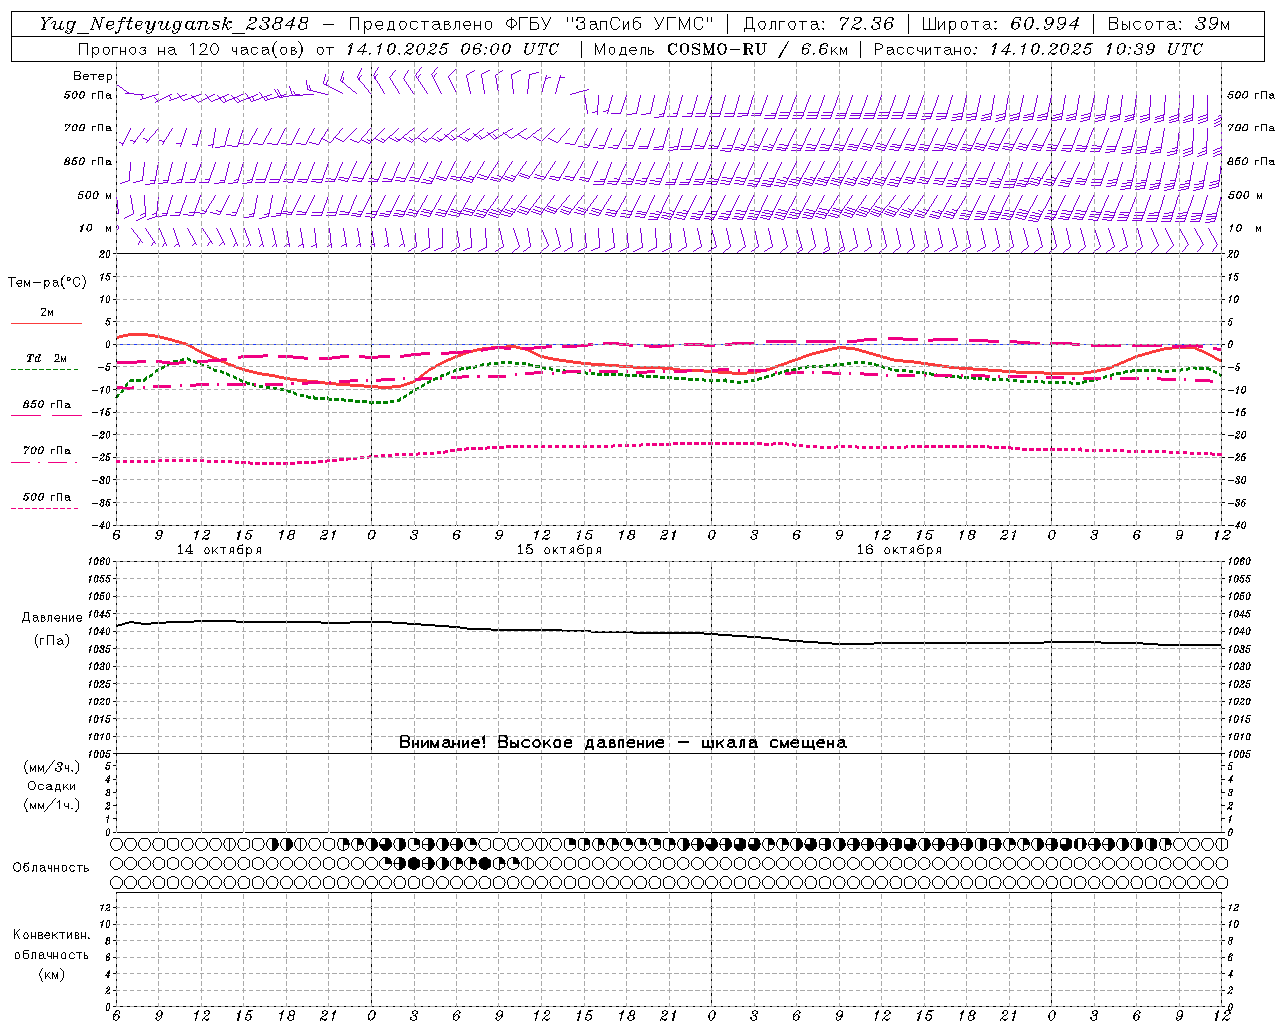This screenshot has height=1024, width=1280.
Task: Click the 'Облачность' cloud cover label
Action: (51, 867)
